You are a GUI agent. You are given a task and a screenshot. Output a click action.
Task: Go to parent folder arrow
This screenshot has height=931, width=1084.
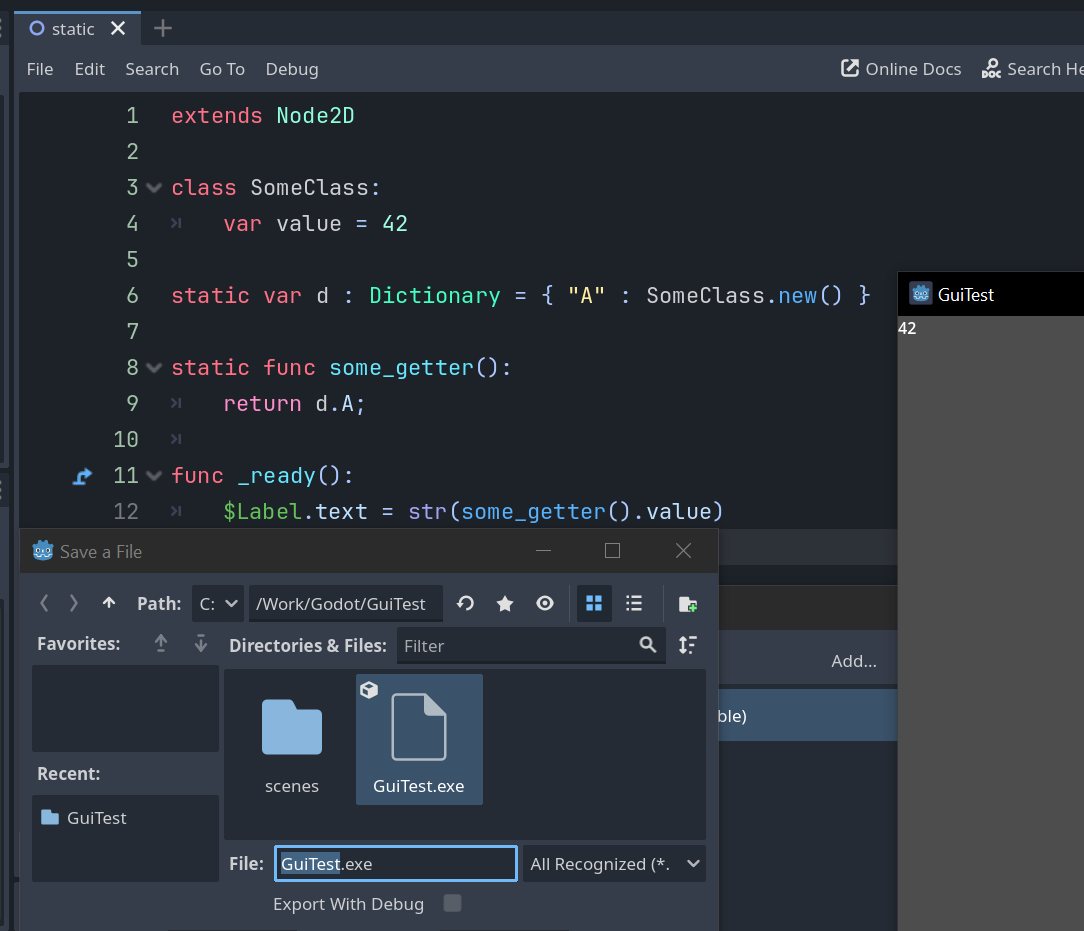tap(109, 604)
